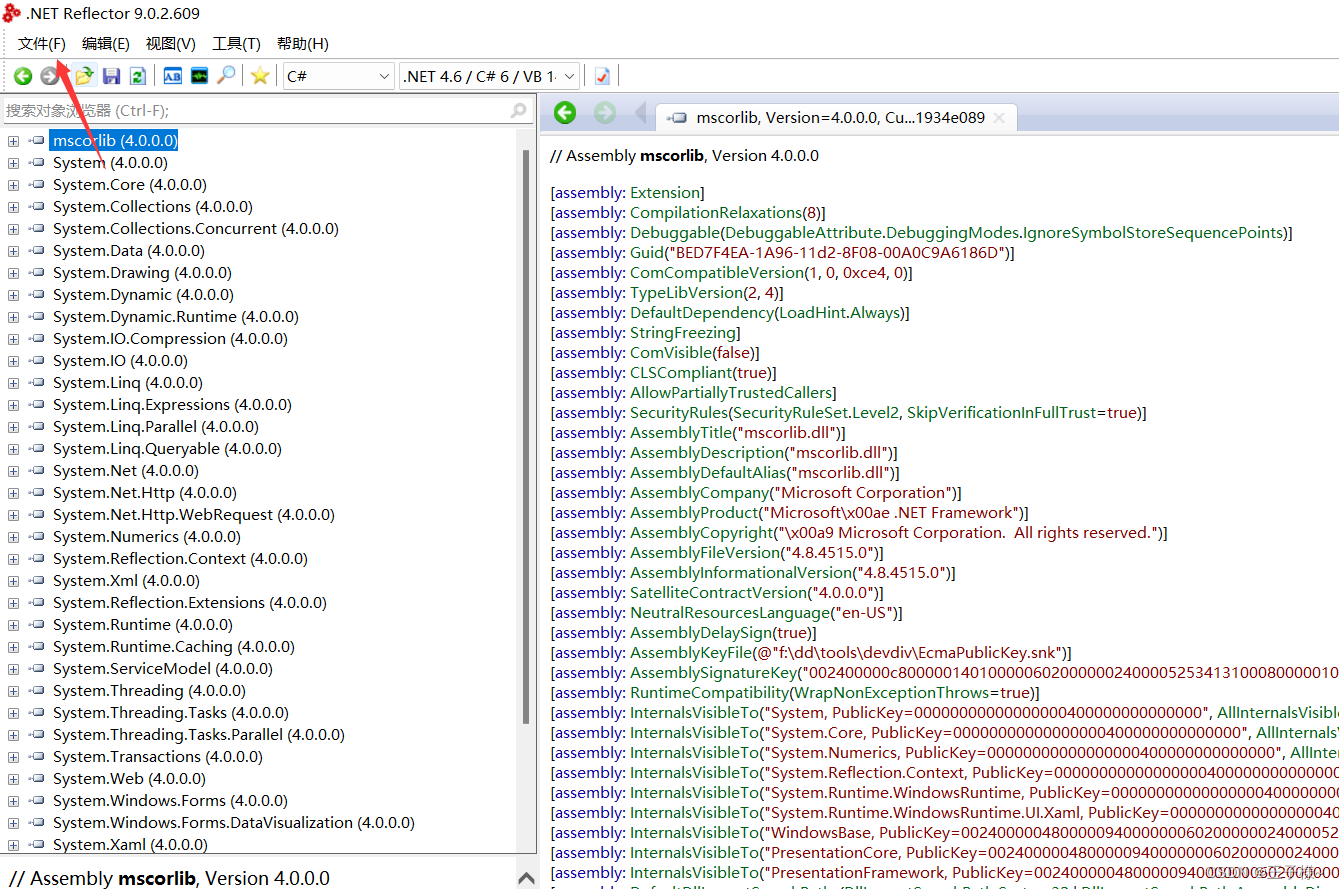Click the assembly icon beside System.Xml
Screen dimensions: 1339x889
37,581
